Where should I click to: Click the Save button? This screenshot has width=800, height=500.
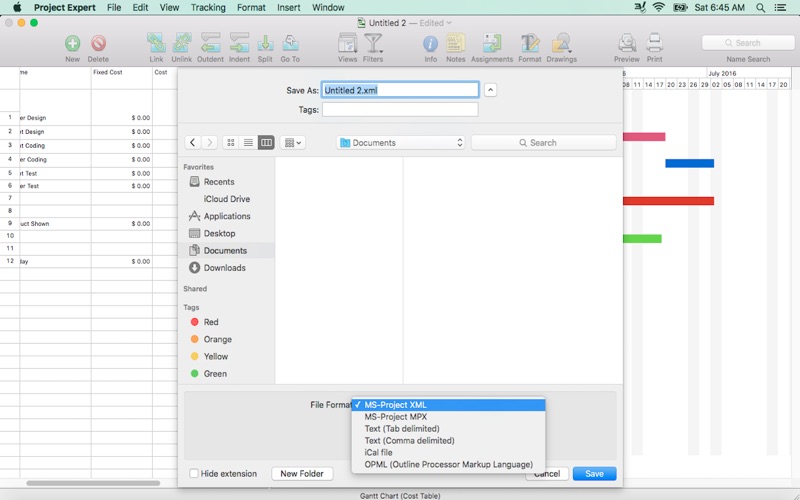tap(594, 473)
